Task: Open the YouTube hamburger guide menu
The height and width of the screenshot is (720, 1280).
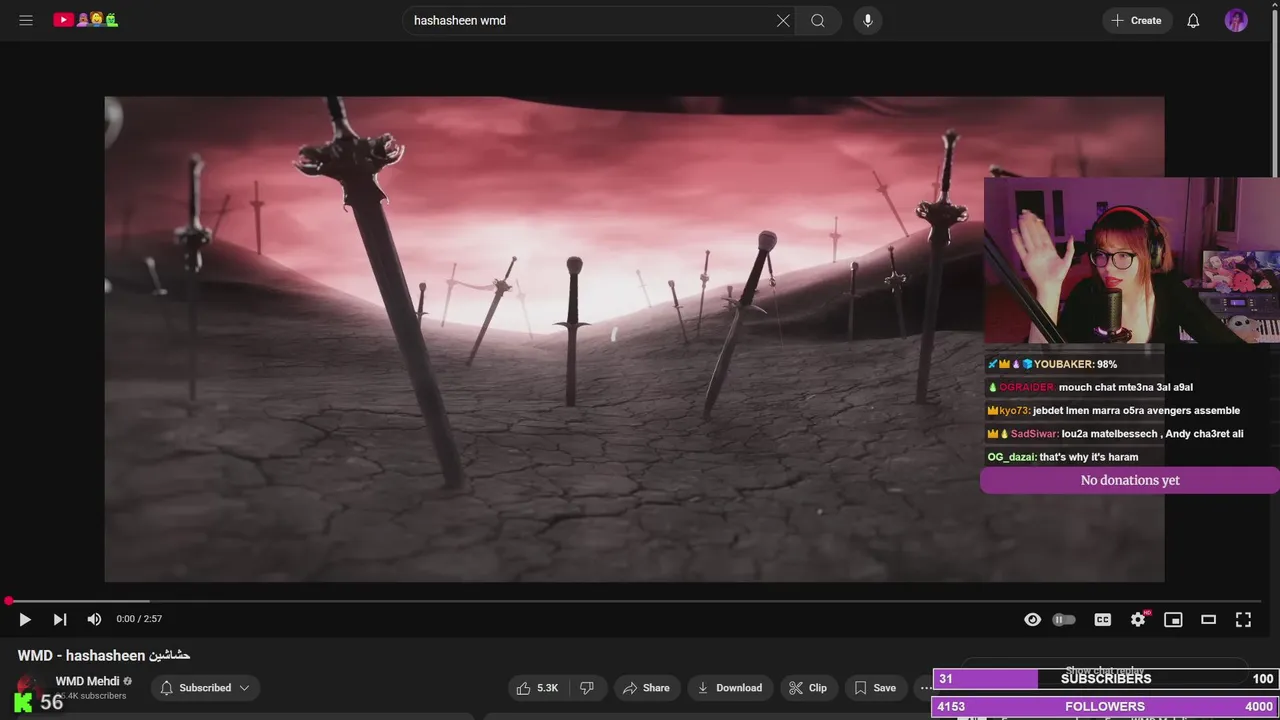Action: point(26,20)
